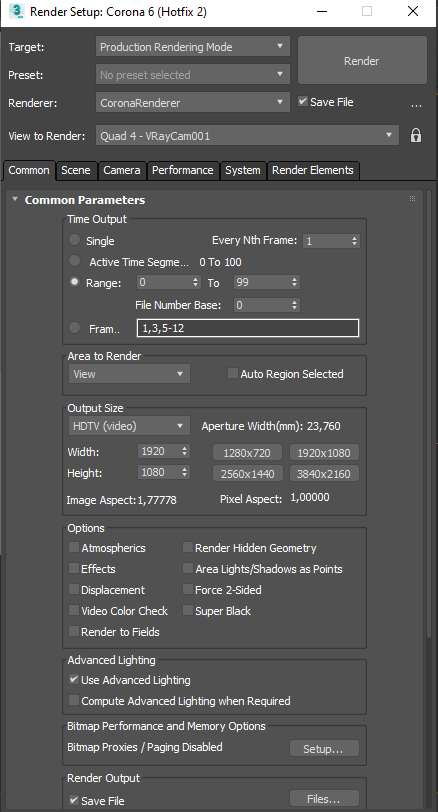Click the 3ds Max app icon in title bar

pos(16,11)
